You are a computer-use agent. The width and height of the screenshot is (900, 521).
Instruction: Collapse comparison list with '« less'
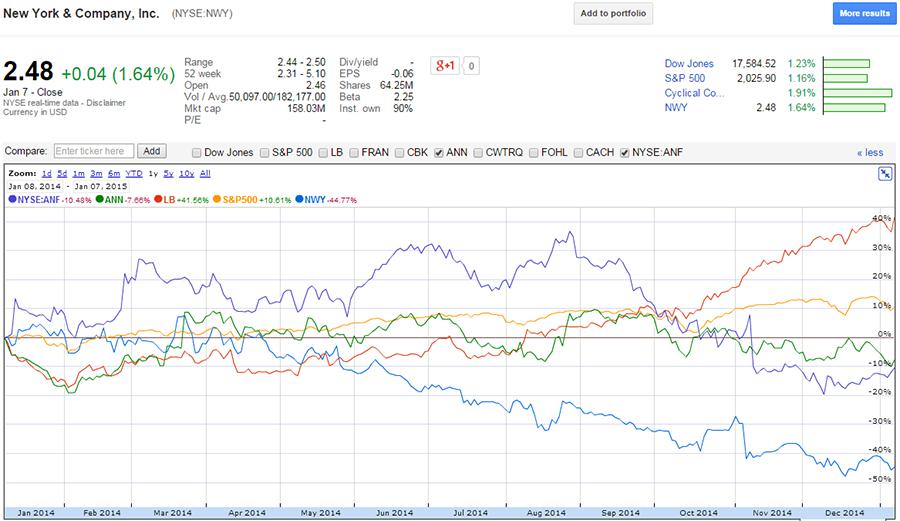(870, 152)
